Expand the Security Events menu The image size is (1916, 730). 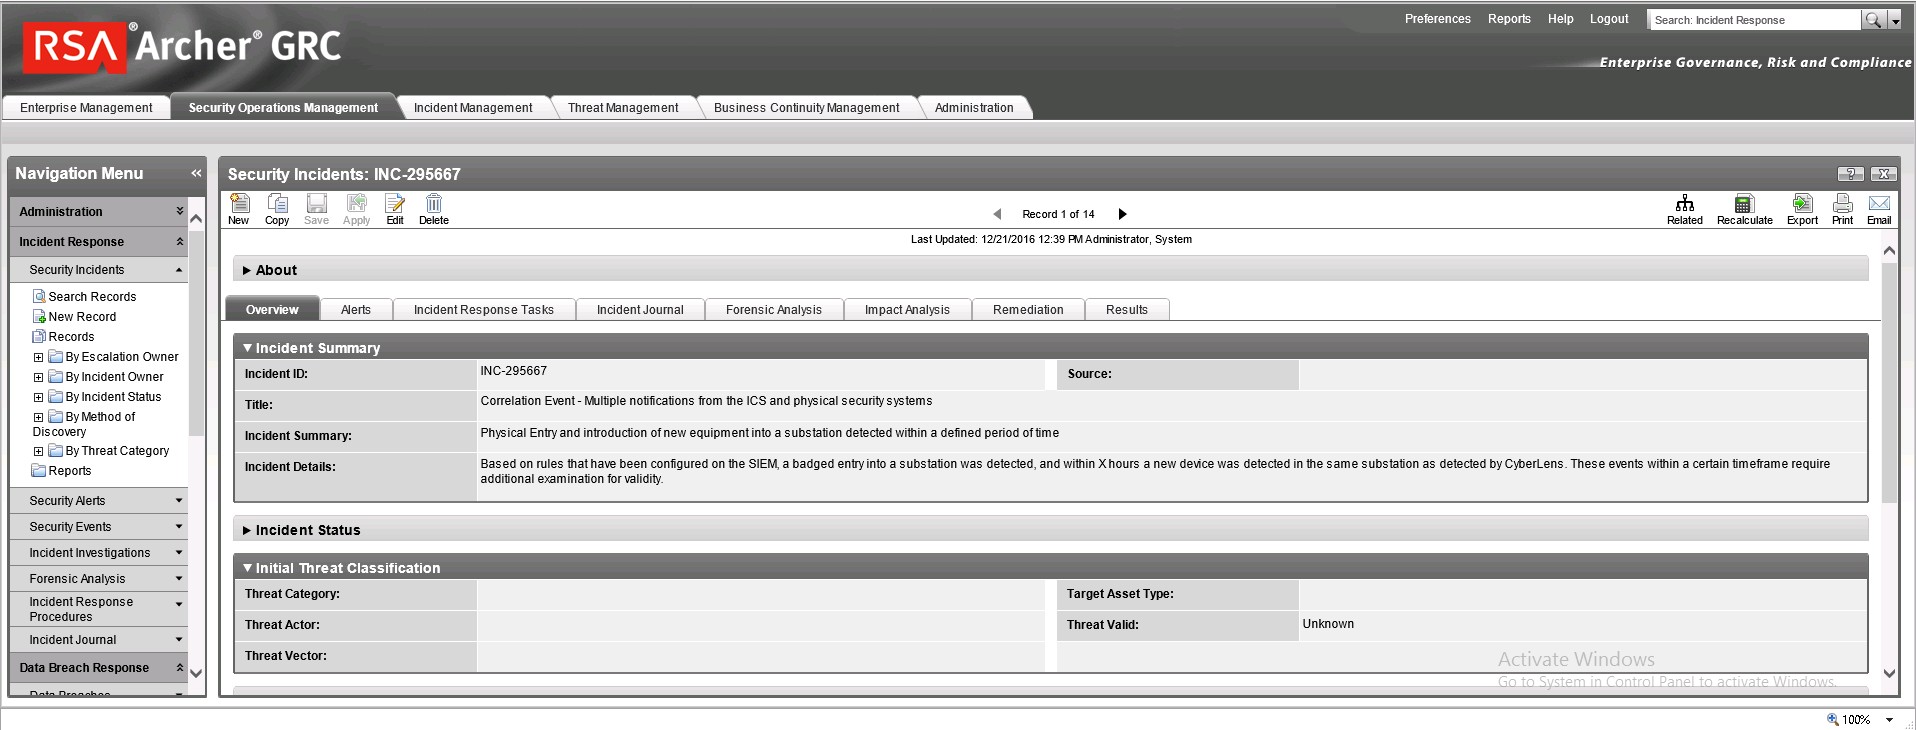(x=179, y=527)
